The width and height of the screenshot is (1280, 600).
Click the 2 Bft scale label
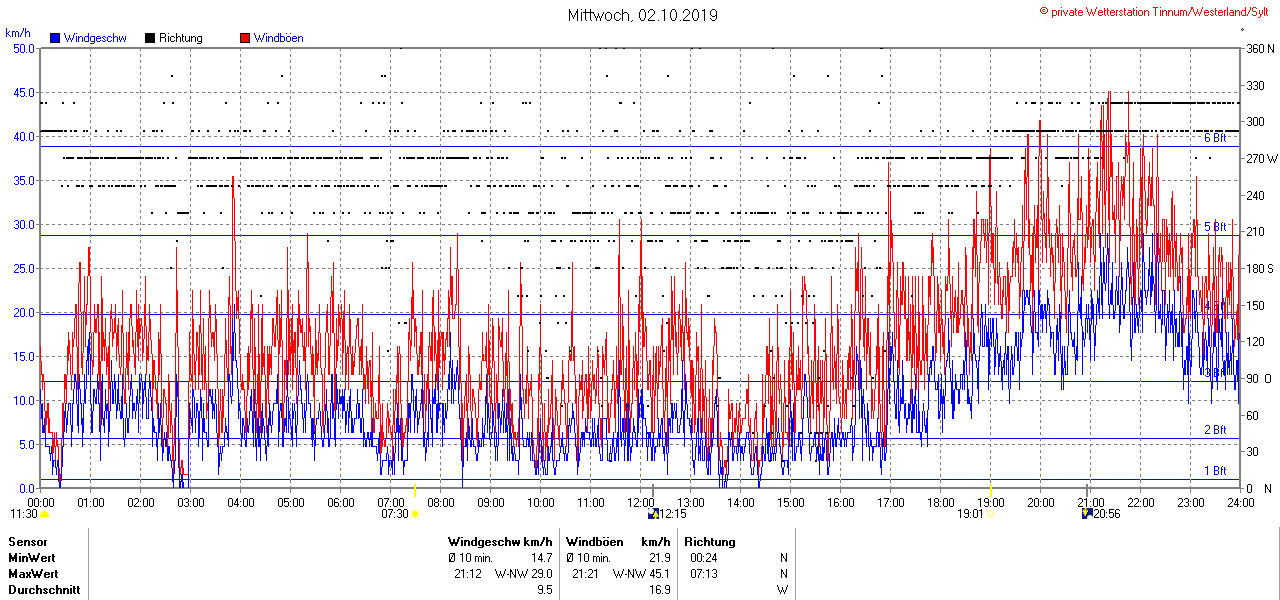(x=1215, y=430)
